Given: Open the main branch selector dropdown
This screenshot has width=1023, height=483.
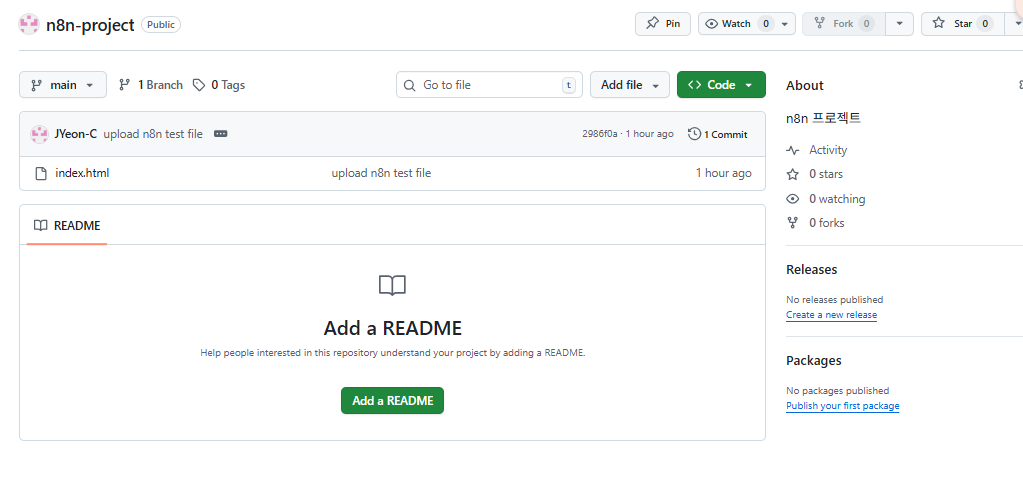Looking at the screenshot, I should coord(63,85).
